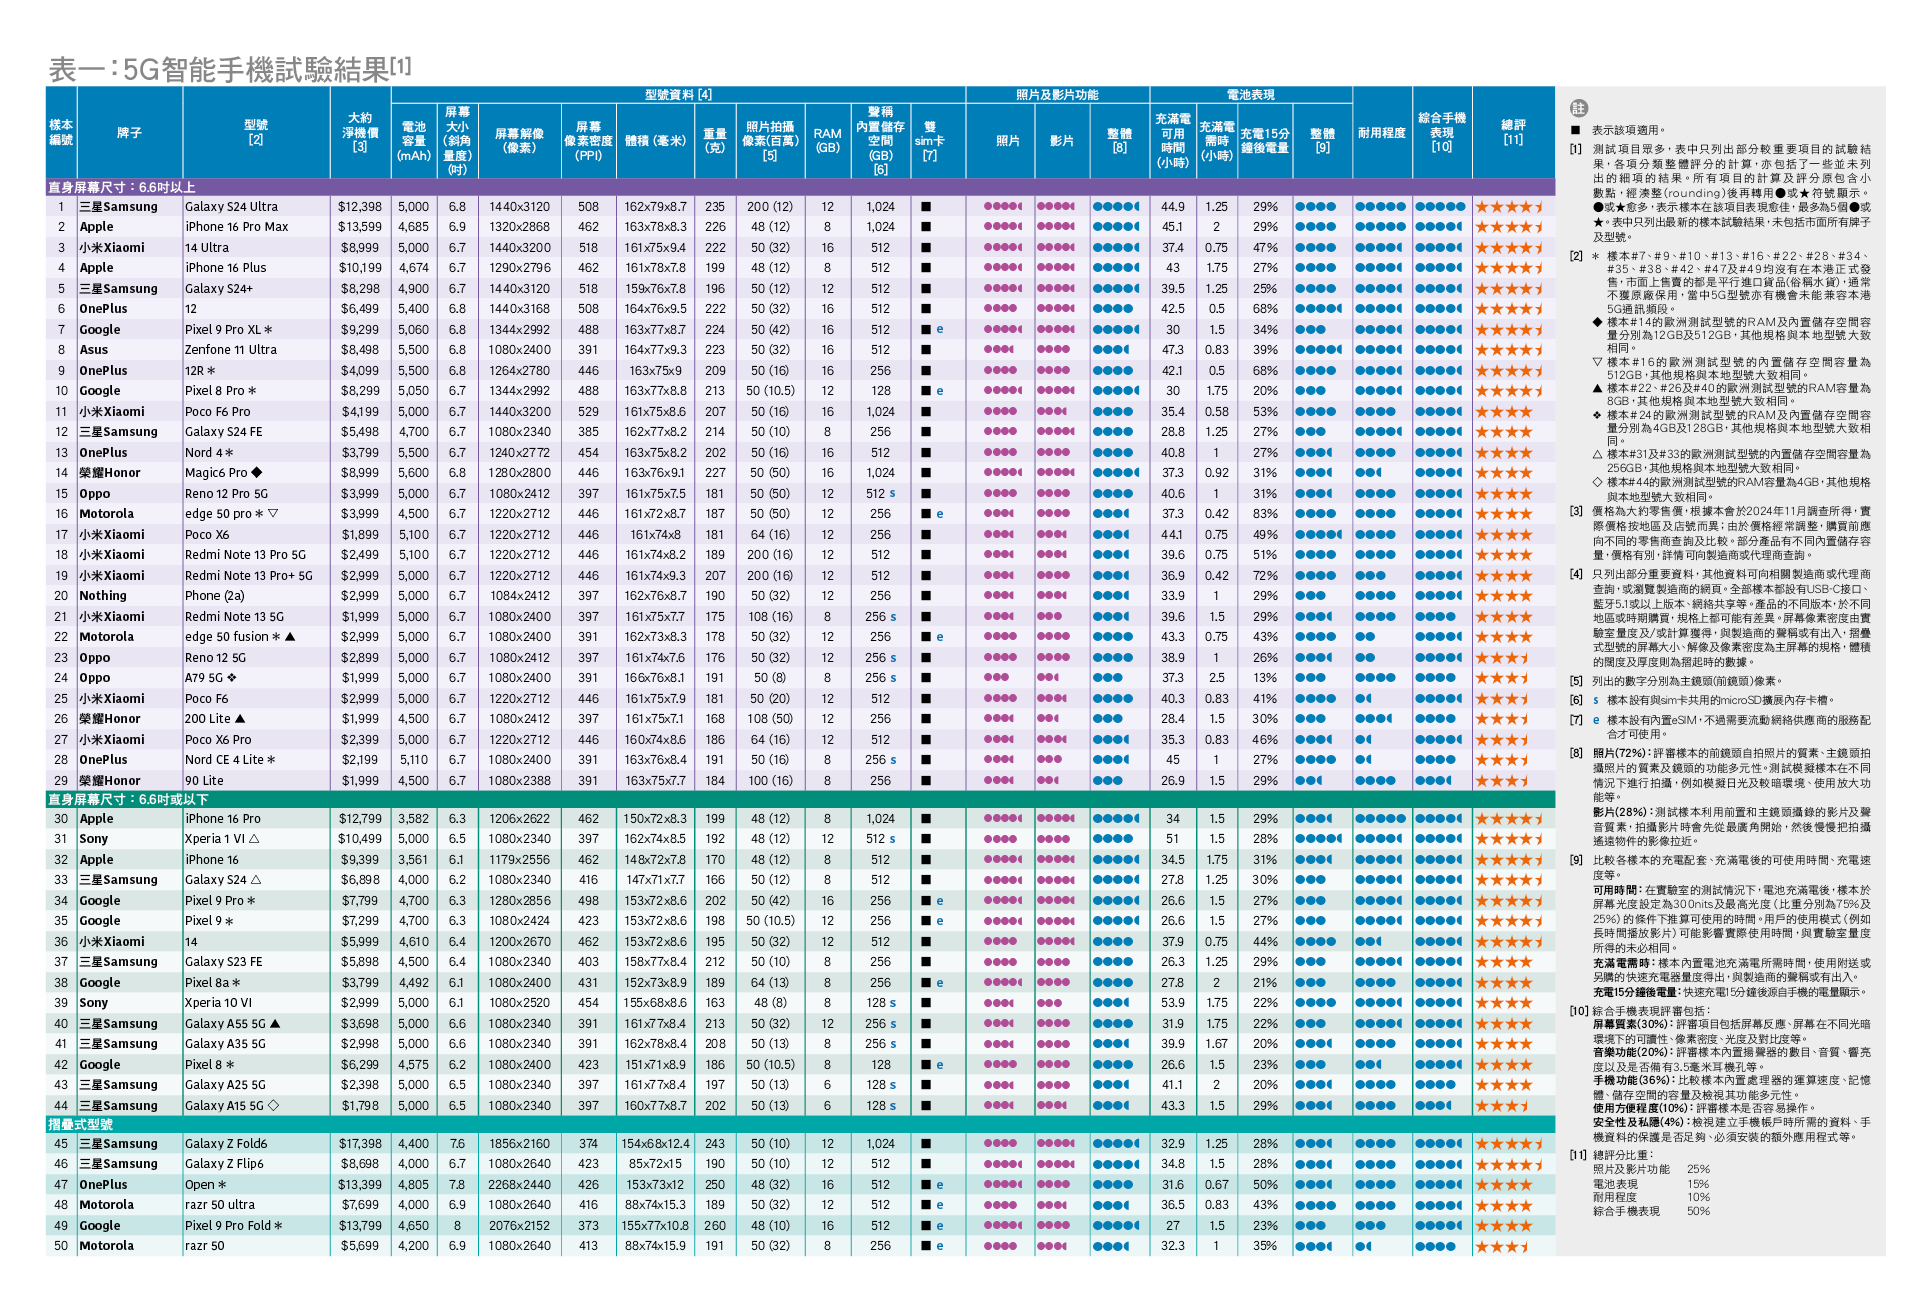
Task: Click the 總評 [11] column header
Action: tap(1514, 132)
